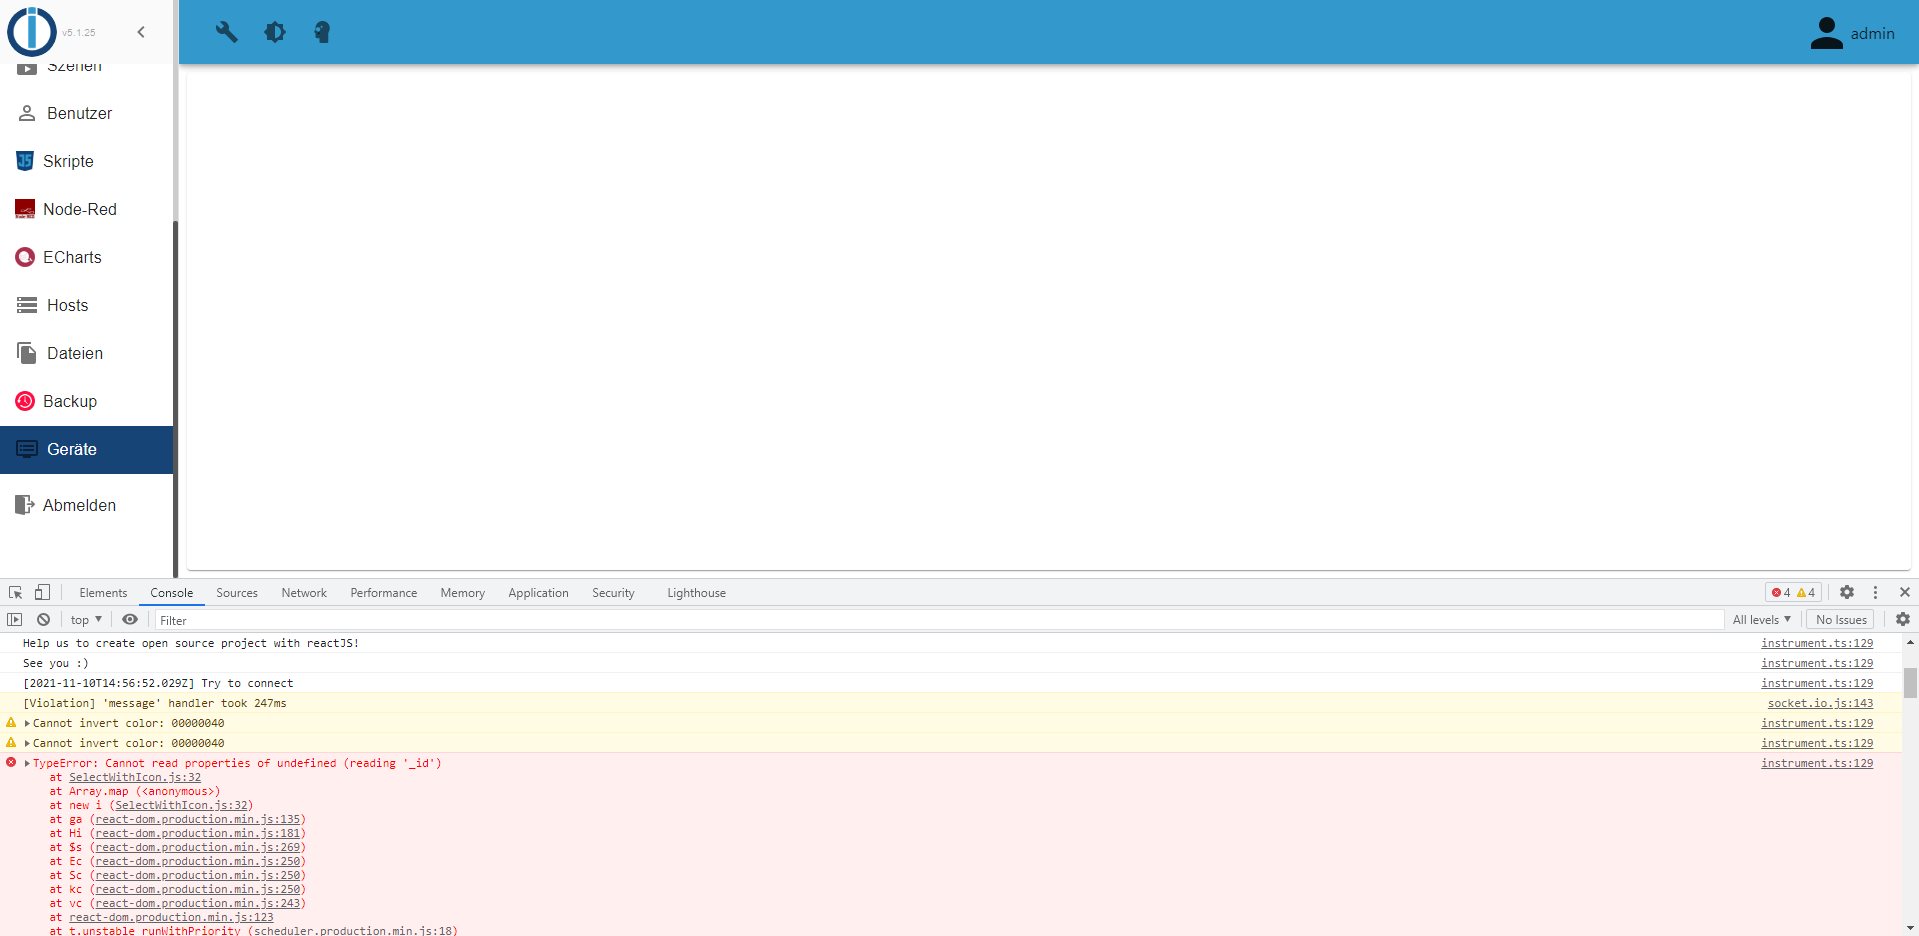This screenshot has width=1919, height=936.
Task: Activate DevTools element inspector icon
Action: click(x=15, y=592)
